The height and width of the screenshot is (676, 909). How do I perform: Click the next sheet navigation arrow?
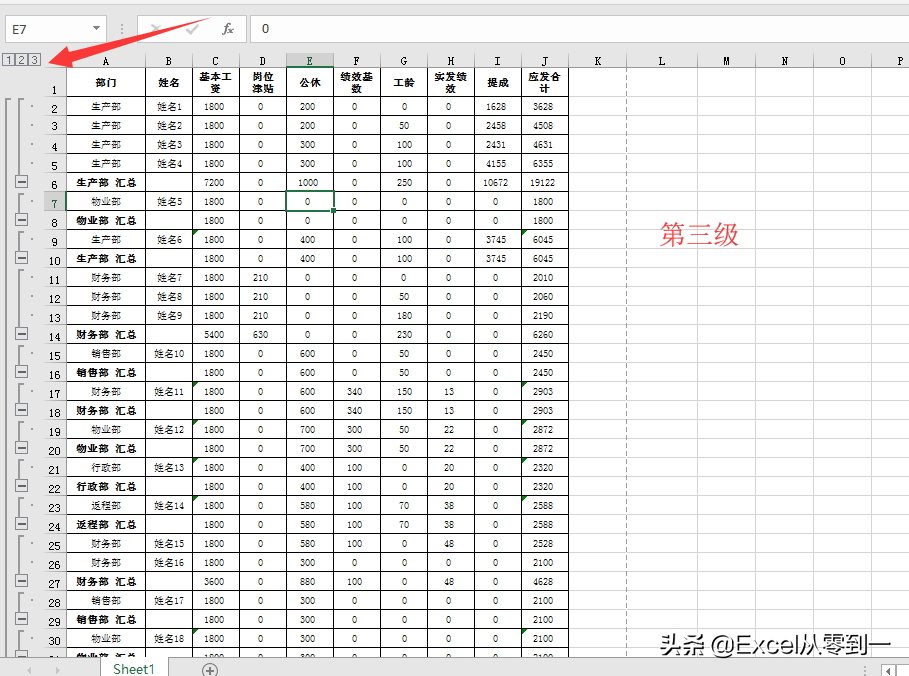click(x=57, y=670)
